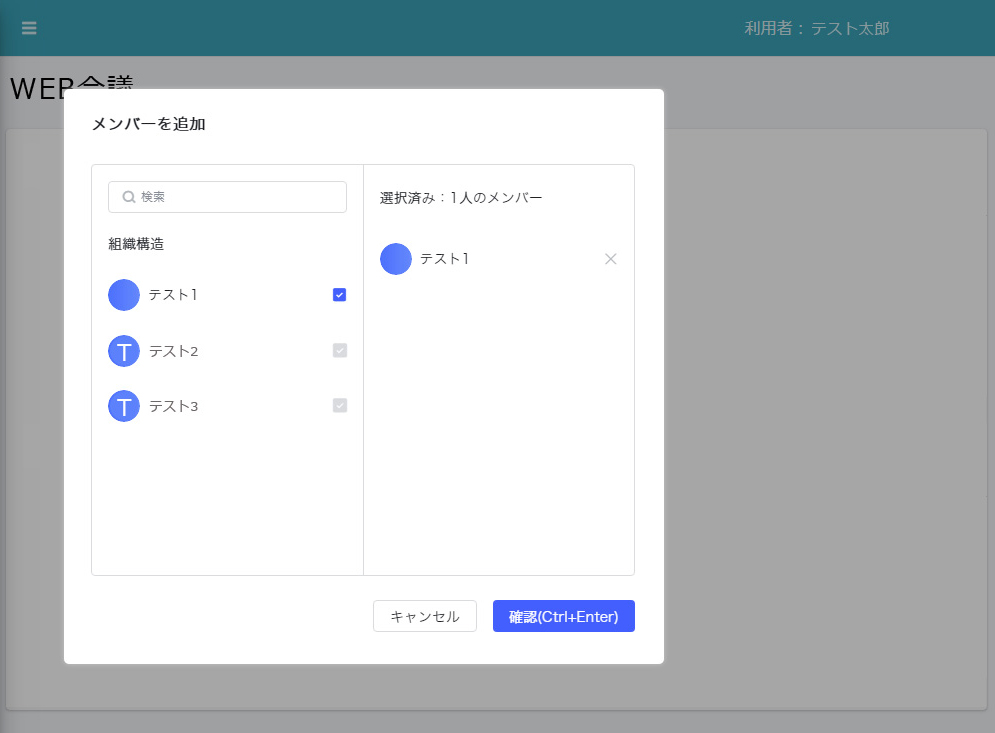Image resolution: width=995 pixels, height=733 pixels.
Task: Click テスト1 avatar in organization list
Action: tap(124, 295)
